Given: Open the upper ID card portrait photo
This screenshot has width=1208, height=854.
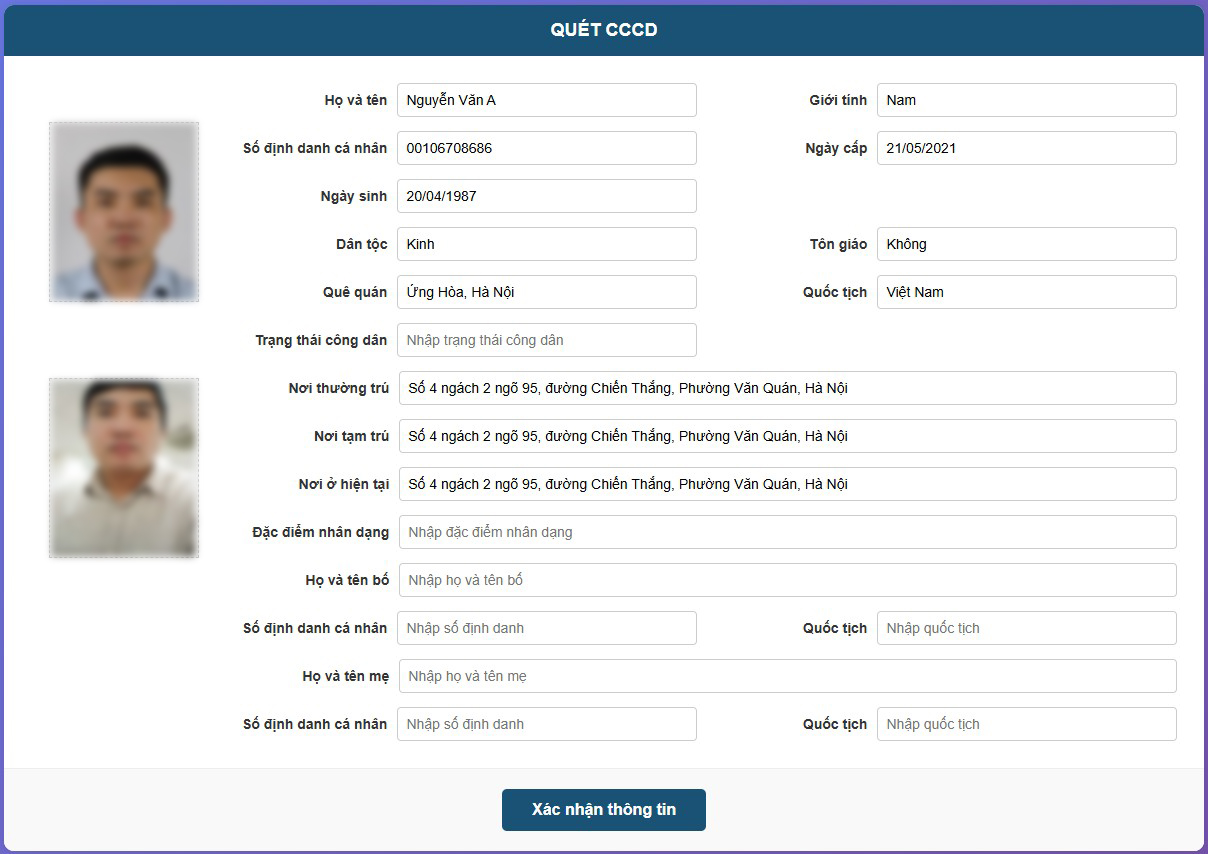Looking at the screenshot, I should [124, 212].
